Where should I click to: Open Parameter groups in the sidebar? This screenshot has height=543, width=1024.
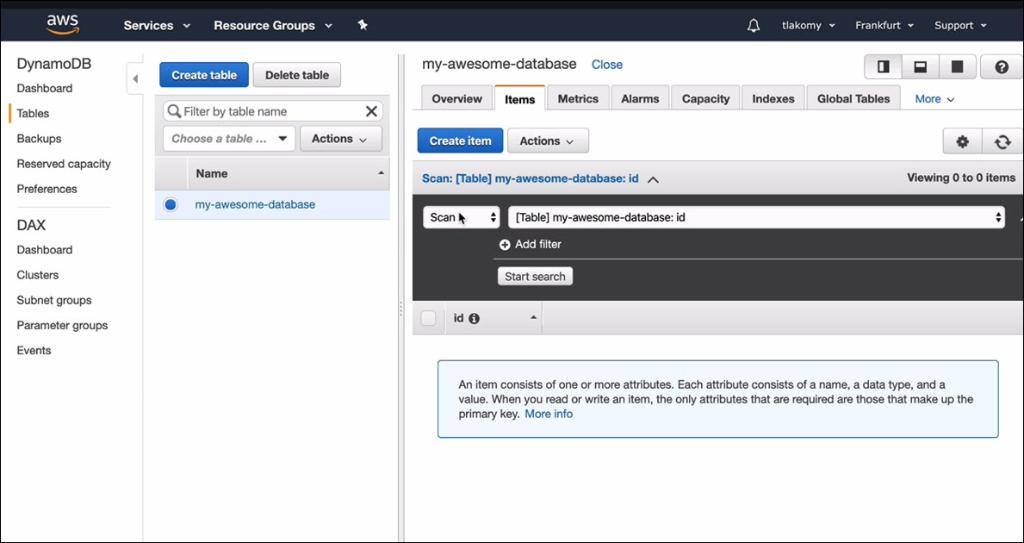62,325
